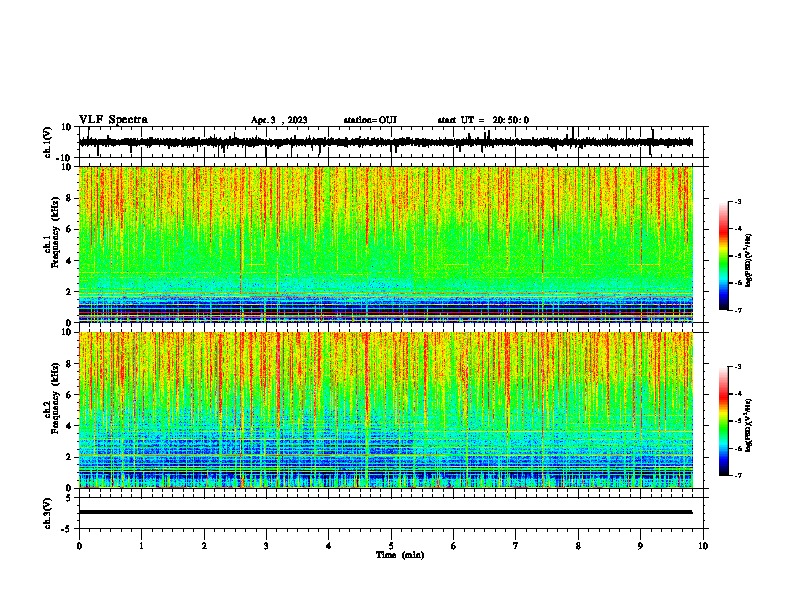Click the ch.1 "Frequency (kHz)" axis label
The width and height of the screenshot is (792, 612).
(x=55, y=232)
